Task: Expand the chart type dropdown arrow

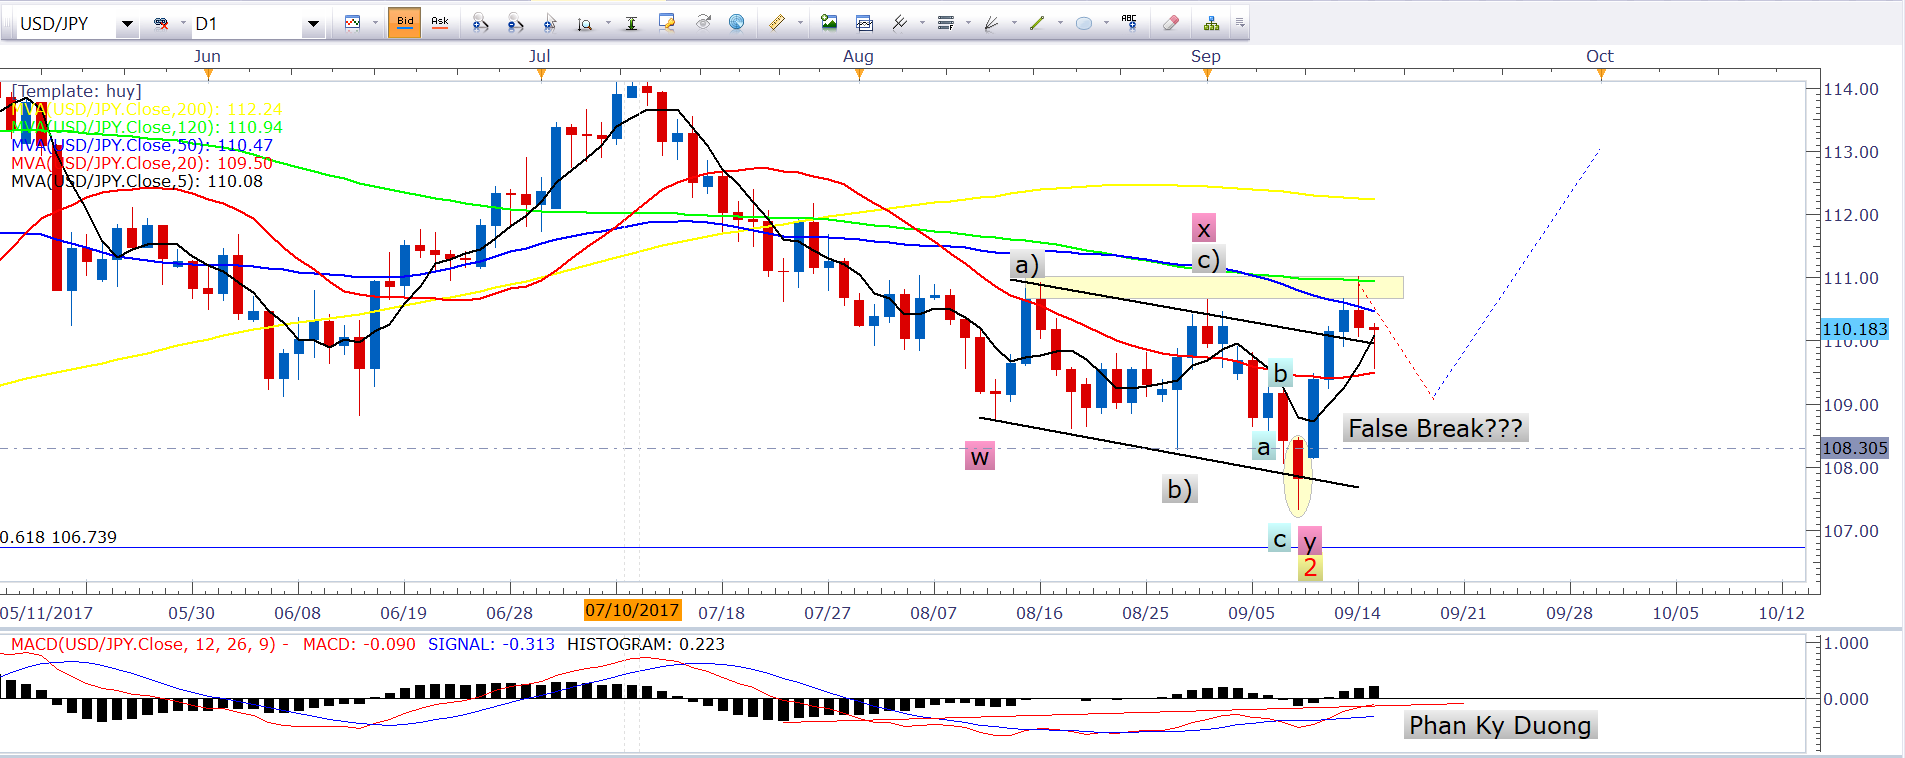Action: [x=375, y=23]
